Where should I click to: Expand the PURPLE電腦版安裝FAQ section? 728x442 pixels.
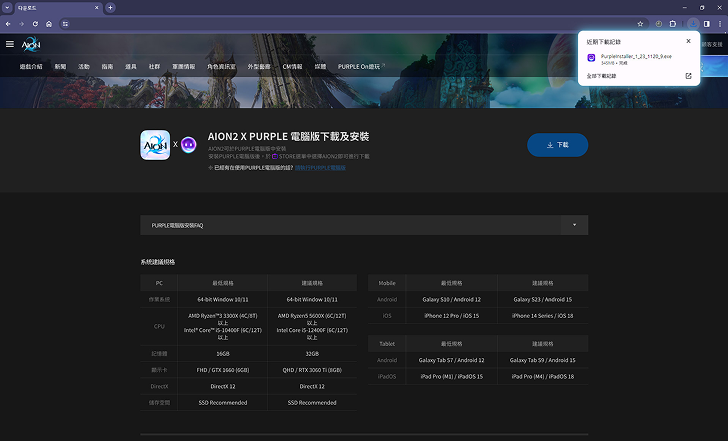(574, 225)
